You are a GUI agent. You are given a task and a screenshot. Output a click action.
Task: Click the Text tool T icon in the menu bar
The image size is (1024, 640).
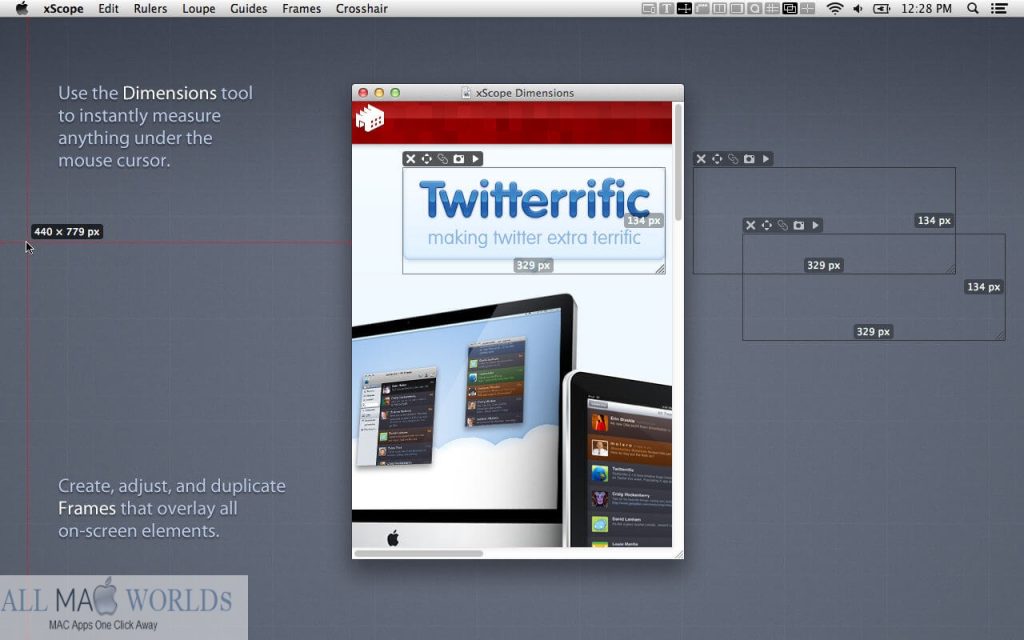(666, 8)
